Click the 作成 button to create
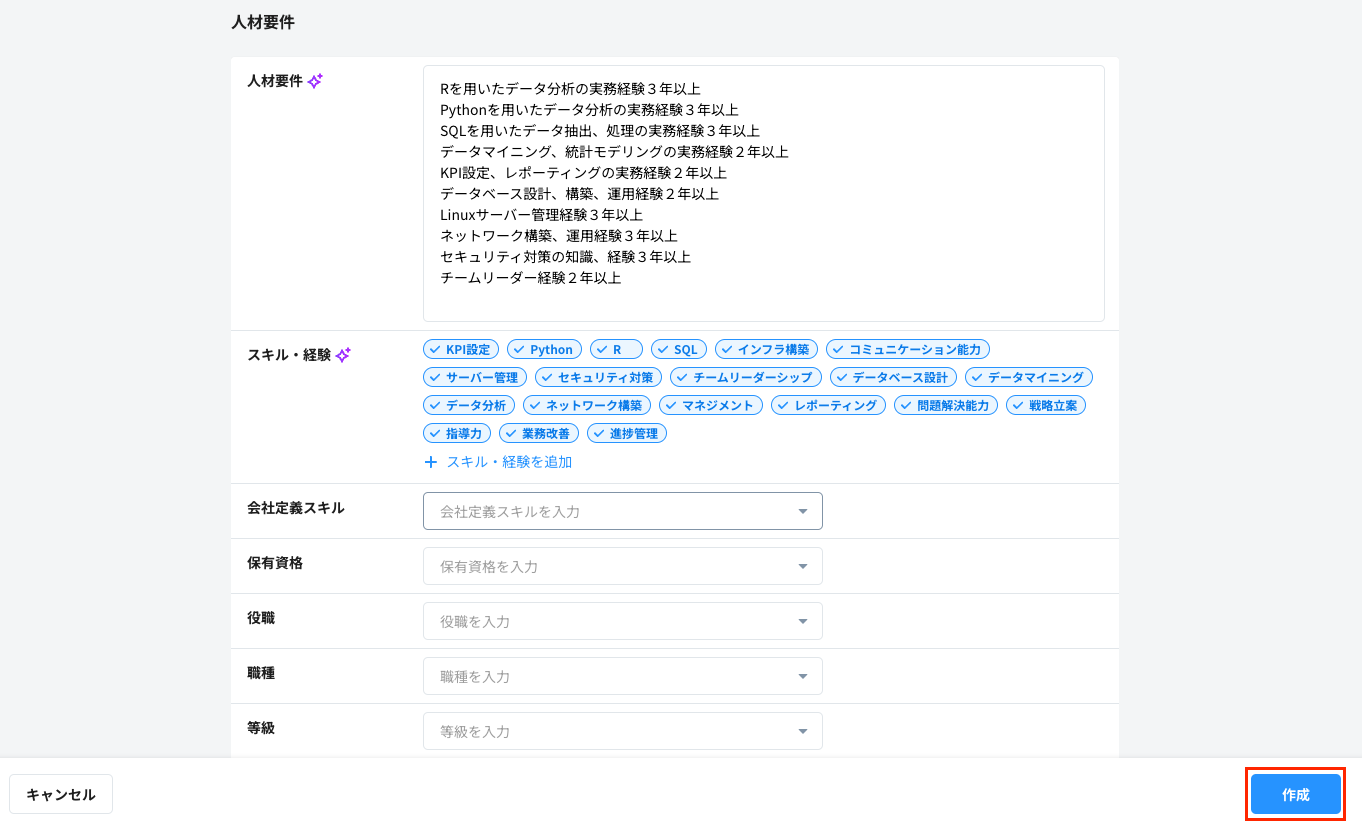Screen dimensions: 1362x826 1295,794
